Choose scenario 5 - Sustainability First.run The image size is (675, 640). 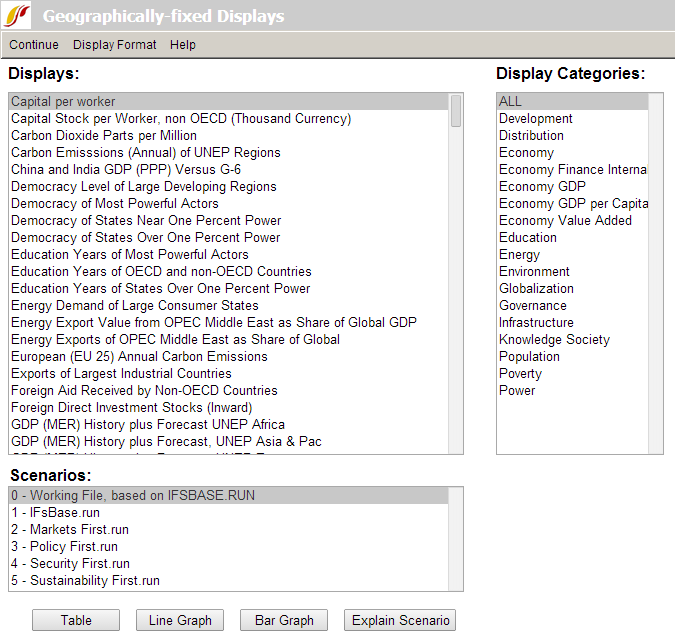coord(85,581)
